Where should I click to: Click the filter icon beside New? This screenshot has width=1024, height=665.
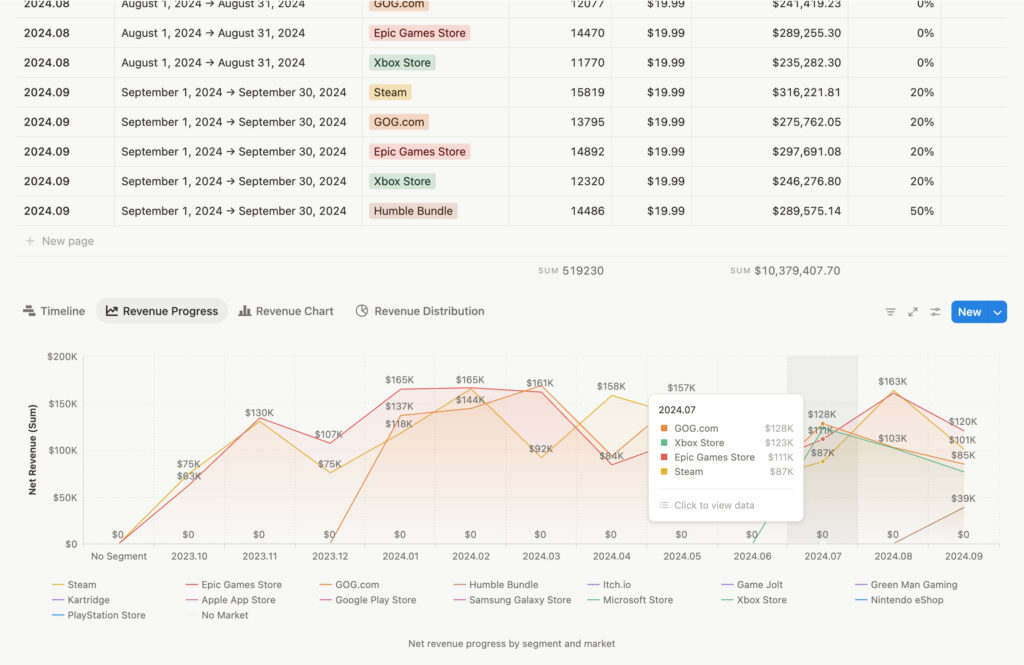click(890, 312)
